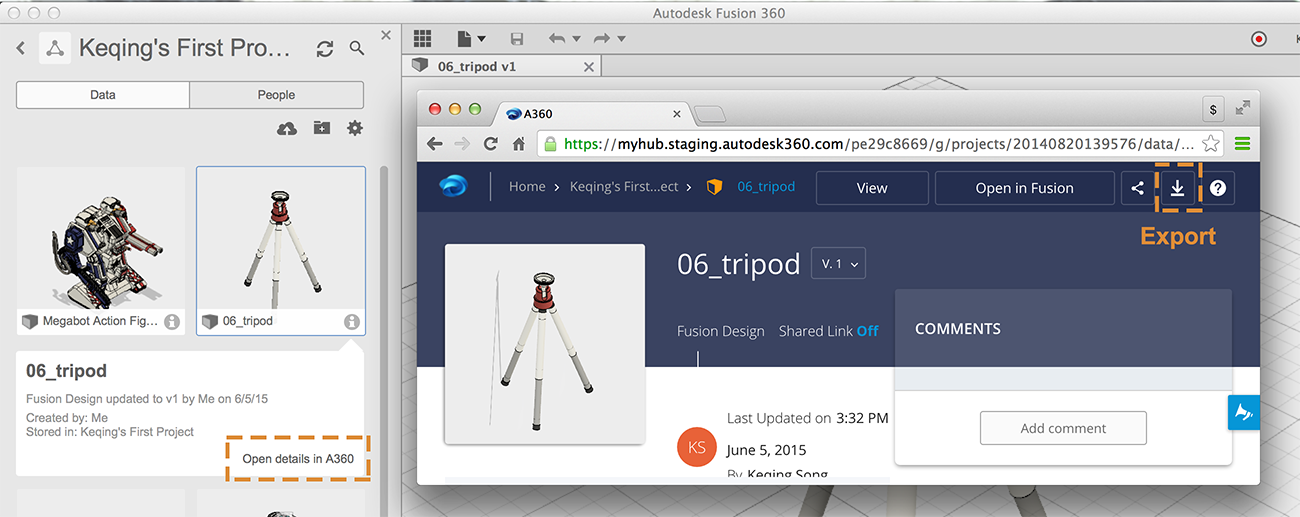Click the 06_tripod details heading in panel
The image size is (1300, 517).
tap(66, 371)
